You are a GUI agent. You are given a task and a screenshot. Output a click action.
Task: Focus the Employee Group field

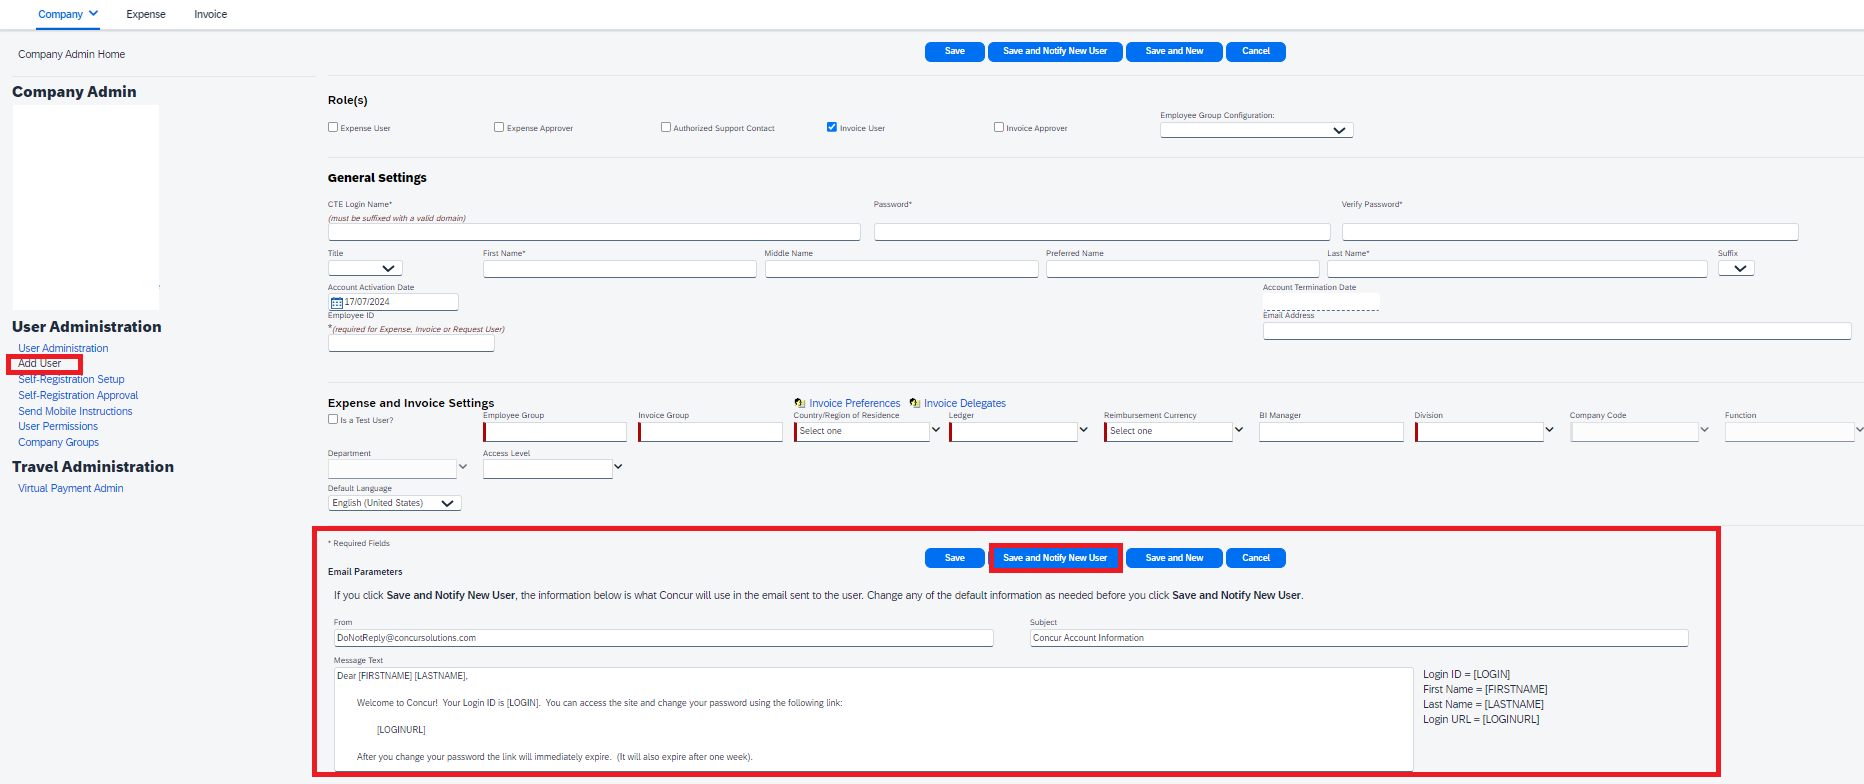(x=555, y=431)
